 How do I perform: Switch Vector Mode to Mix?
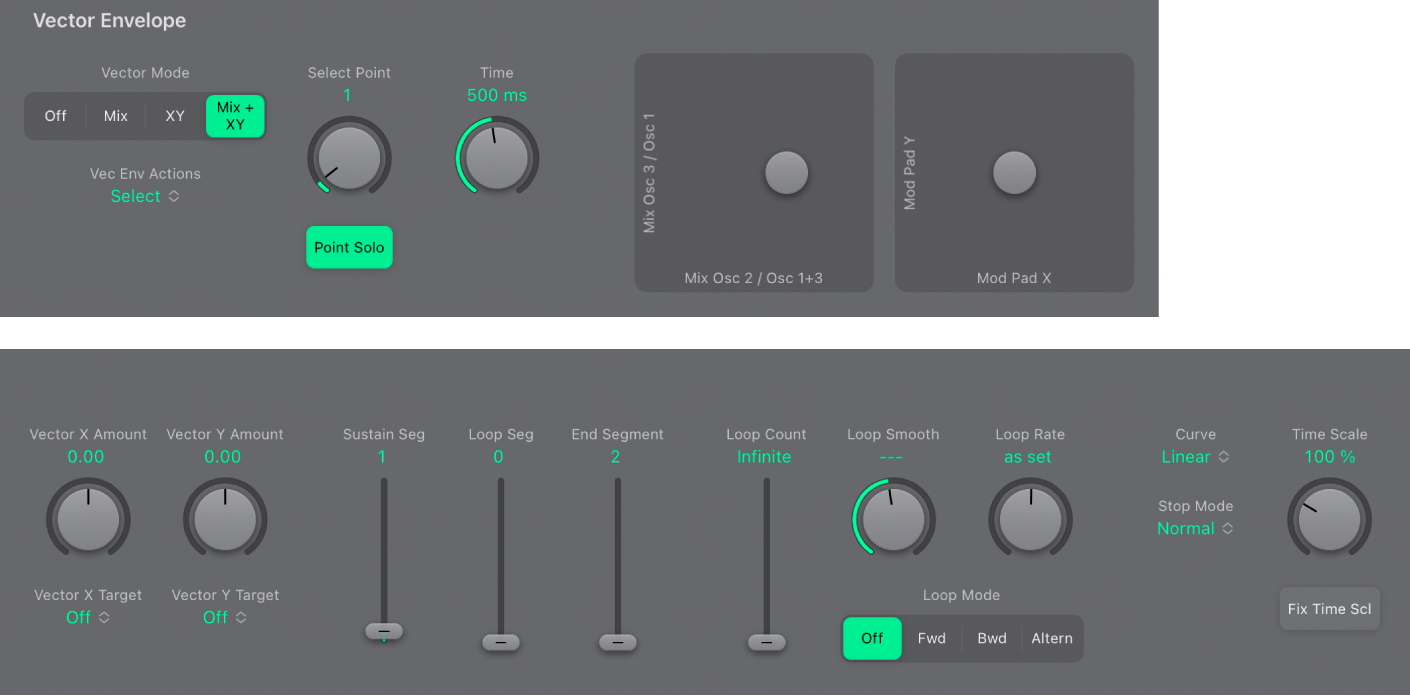point(116,116)
